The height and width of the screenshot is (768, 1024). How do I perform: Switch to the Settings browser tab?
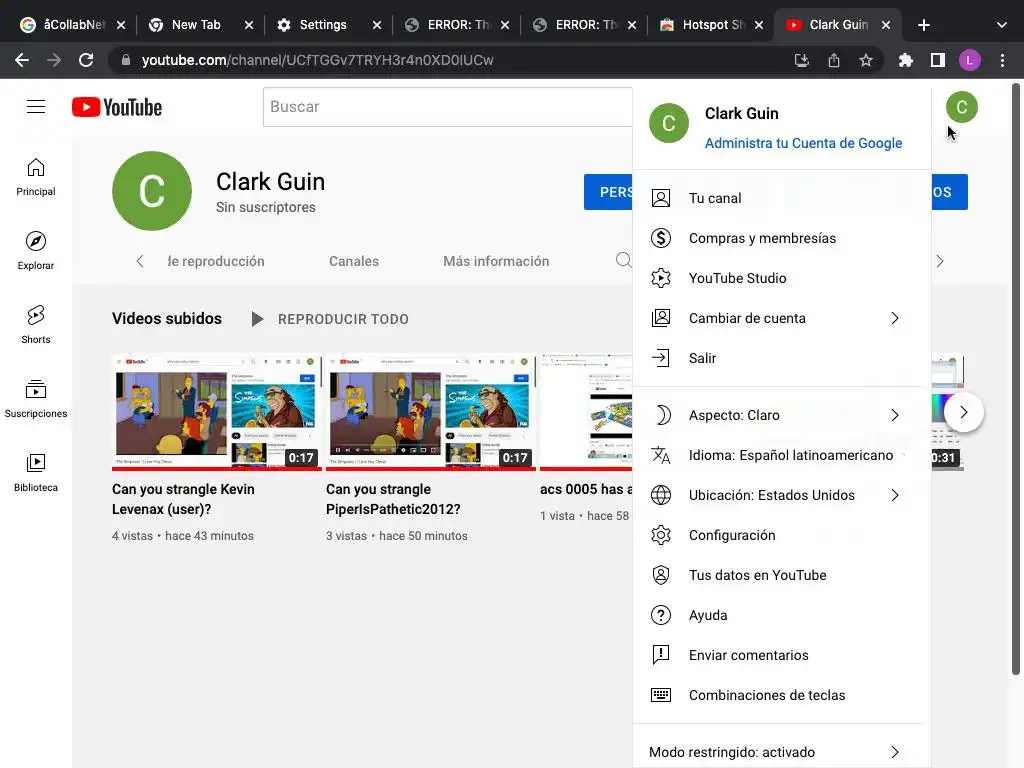pyautogui.click(x=323, y=25)
